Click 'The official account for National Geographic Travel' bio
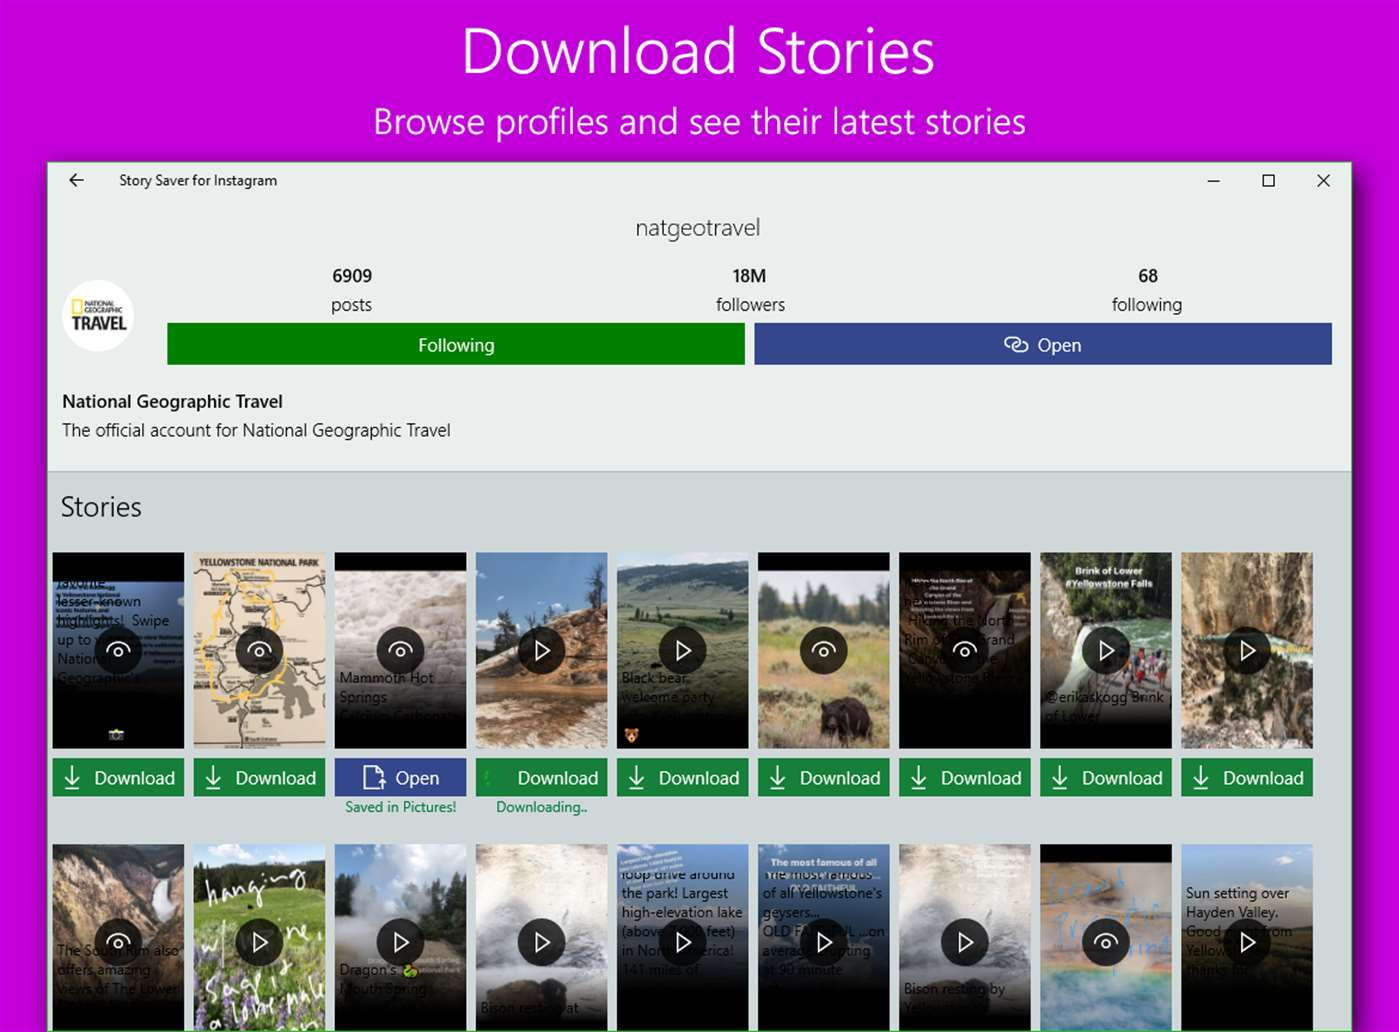Screen dimensions: 1399x1032 pos(256,431)
